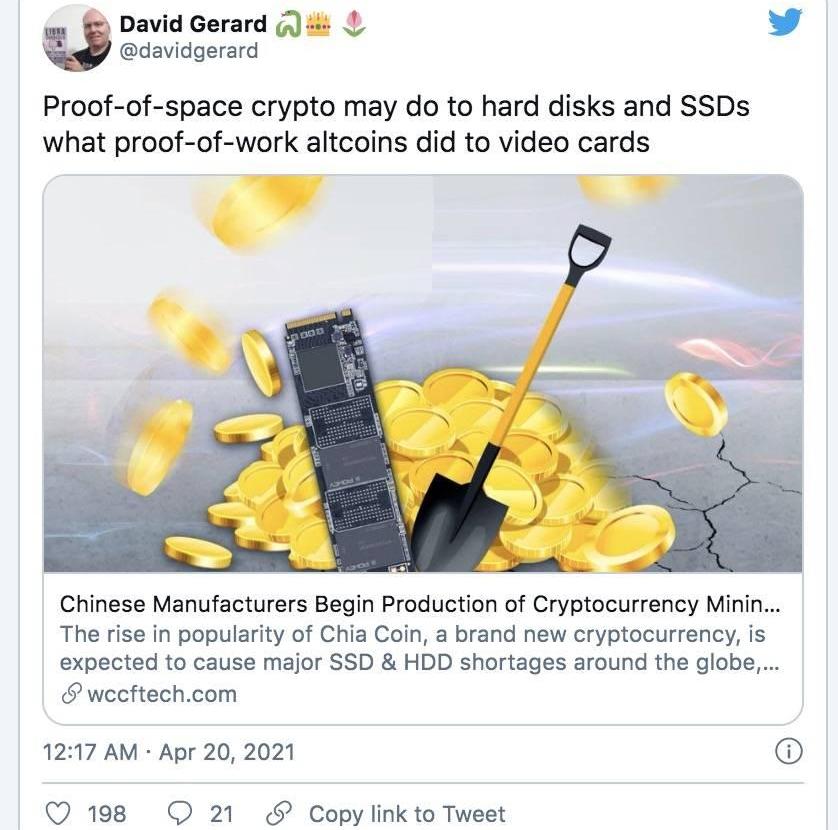This screenshot has width=838, height=830.
Task: Open the tweet info circle icon
Action: point(788,751)
